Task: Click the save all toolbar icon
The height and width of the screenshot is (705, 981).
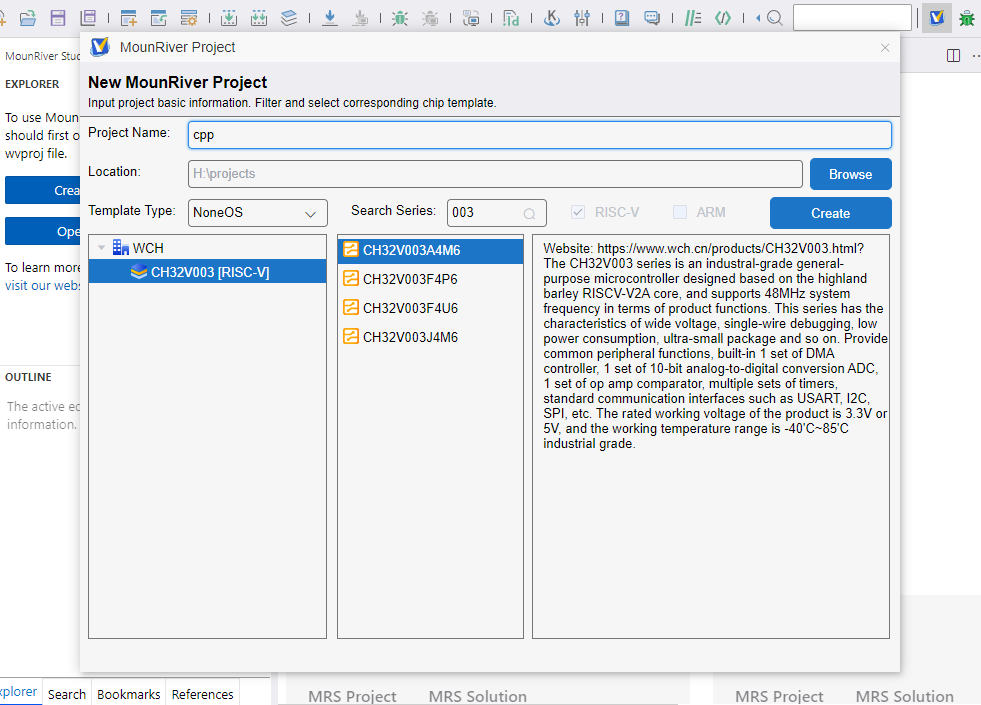Action: (88, 18)
